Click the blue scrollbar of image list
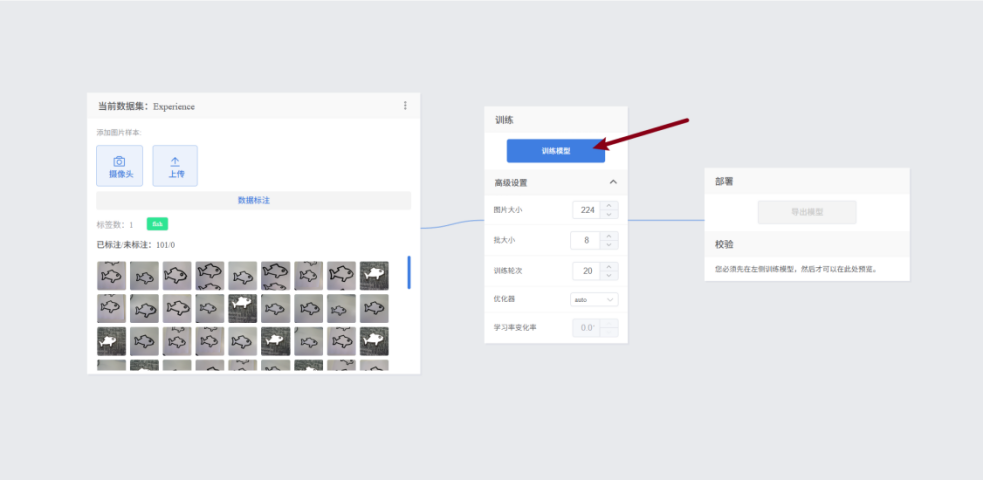This screenshot has height=480, width=983. [408, 272]
